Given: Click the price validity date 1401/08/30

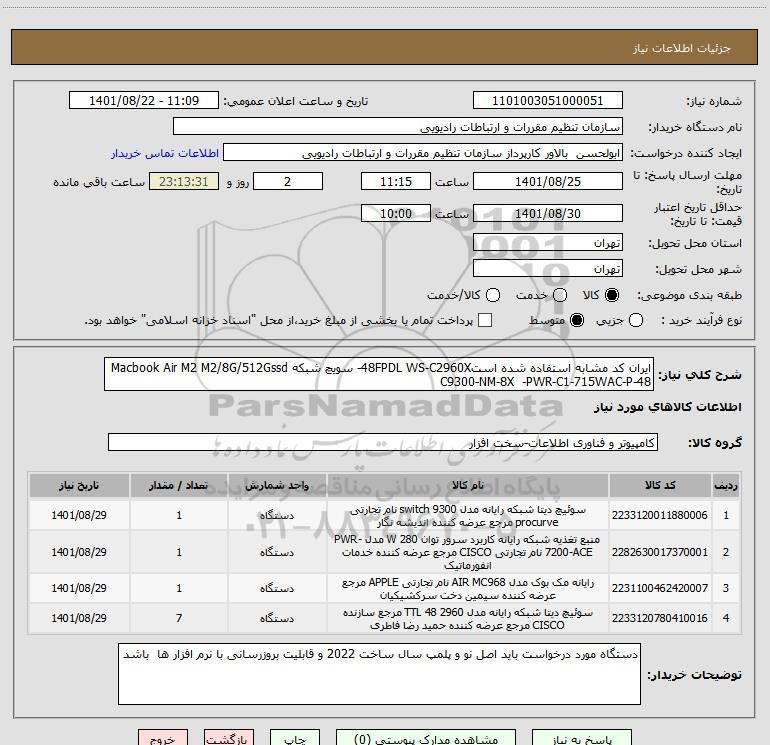Looking at the screenshot, I should [x=548, y=213].
